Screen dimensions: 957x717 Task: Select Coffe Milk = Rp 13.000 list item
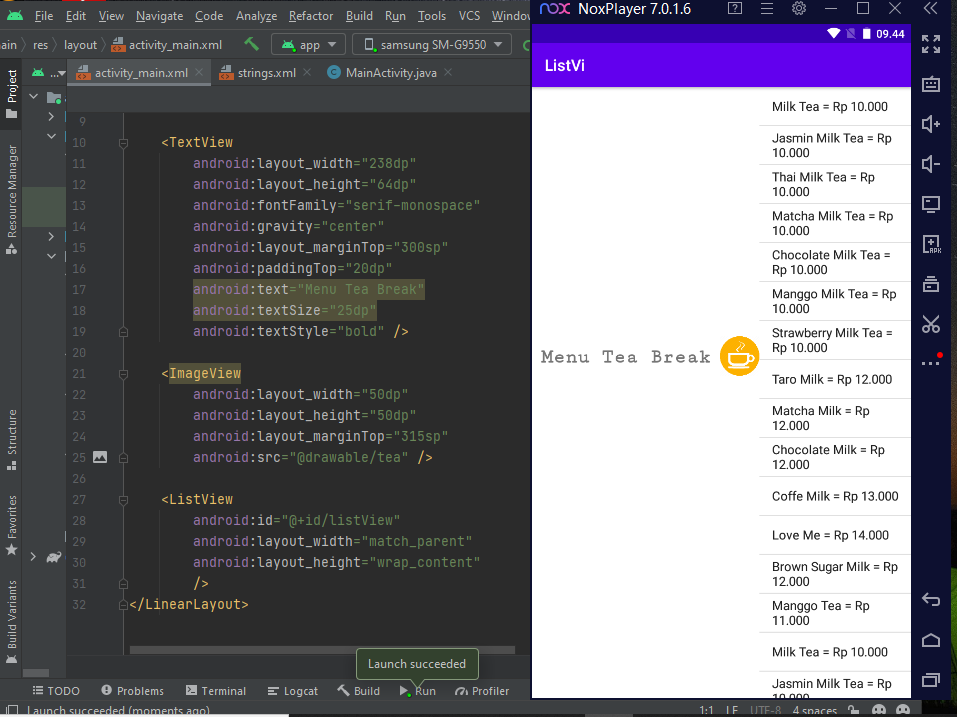(835, 496)
